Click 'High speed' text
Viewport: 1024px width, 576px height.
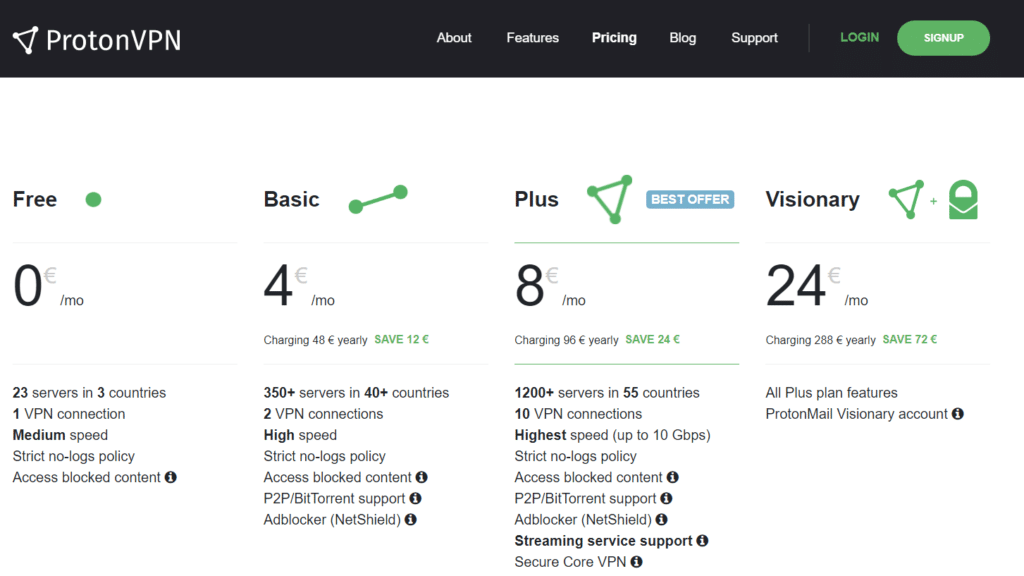point(300,436)
